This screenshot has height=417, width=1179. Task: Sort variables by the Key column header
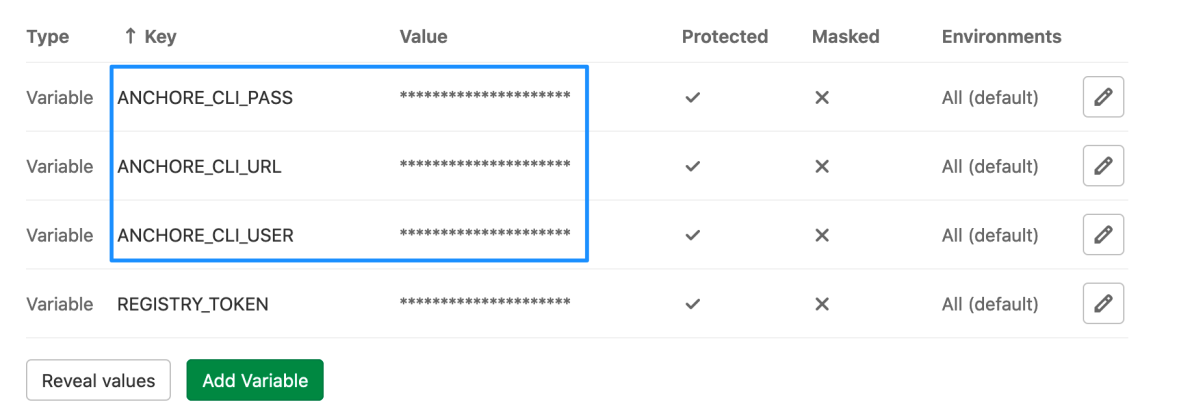[150, 37]
